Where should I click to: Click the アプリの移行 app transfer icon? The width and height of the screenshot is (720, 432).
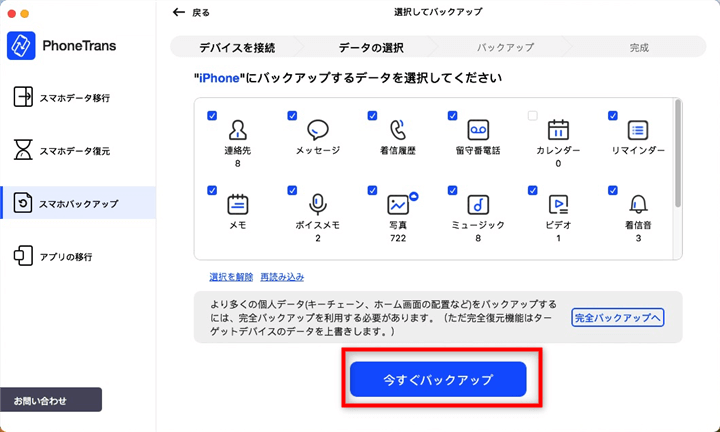click(x=22, y=256)
